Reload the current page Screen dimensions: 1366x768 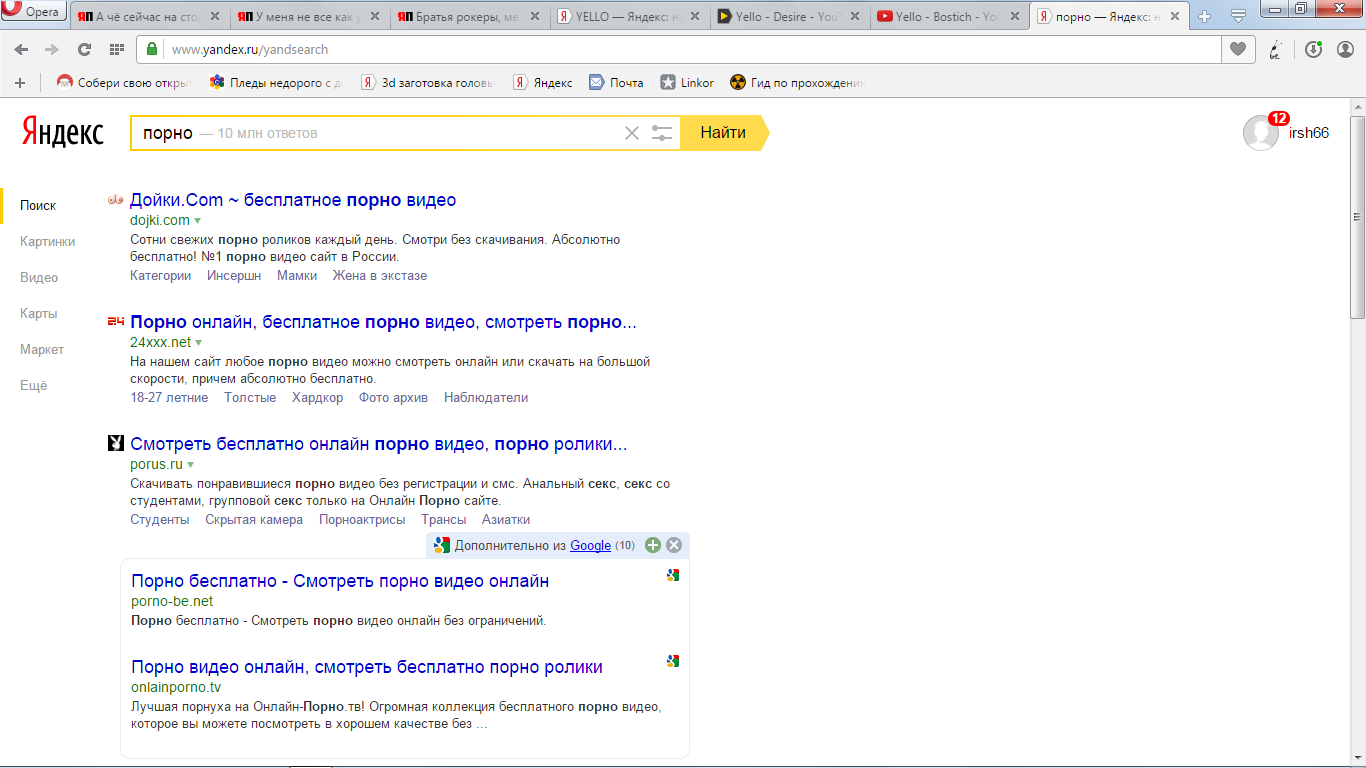coord(84,49)
